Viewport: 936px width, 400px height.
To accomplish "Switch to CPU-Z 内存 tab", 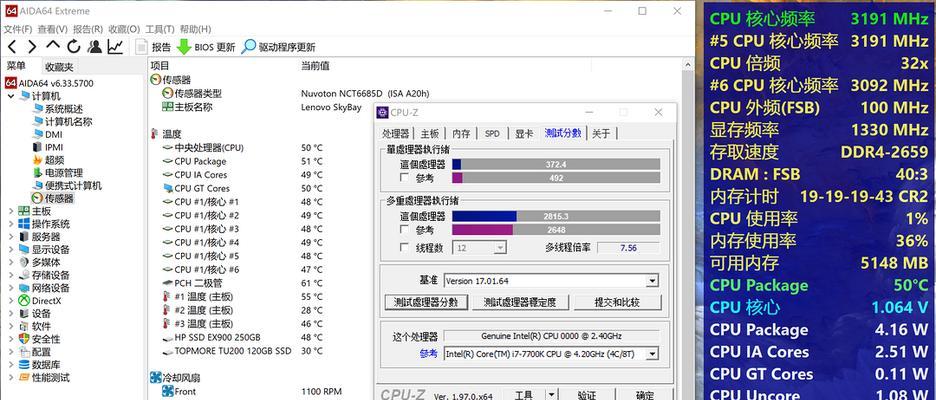I will point(461,134).
